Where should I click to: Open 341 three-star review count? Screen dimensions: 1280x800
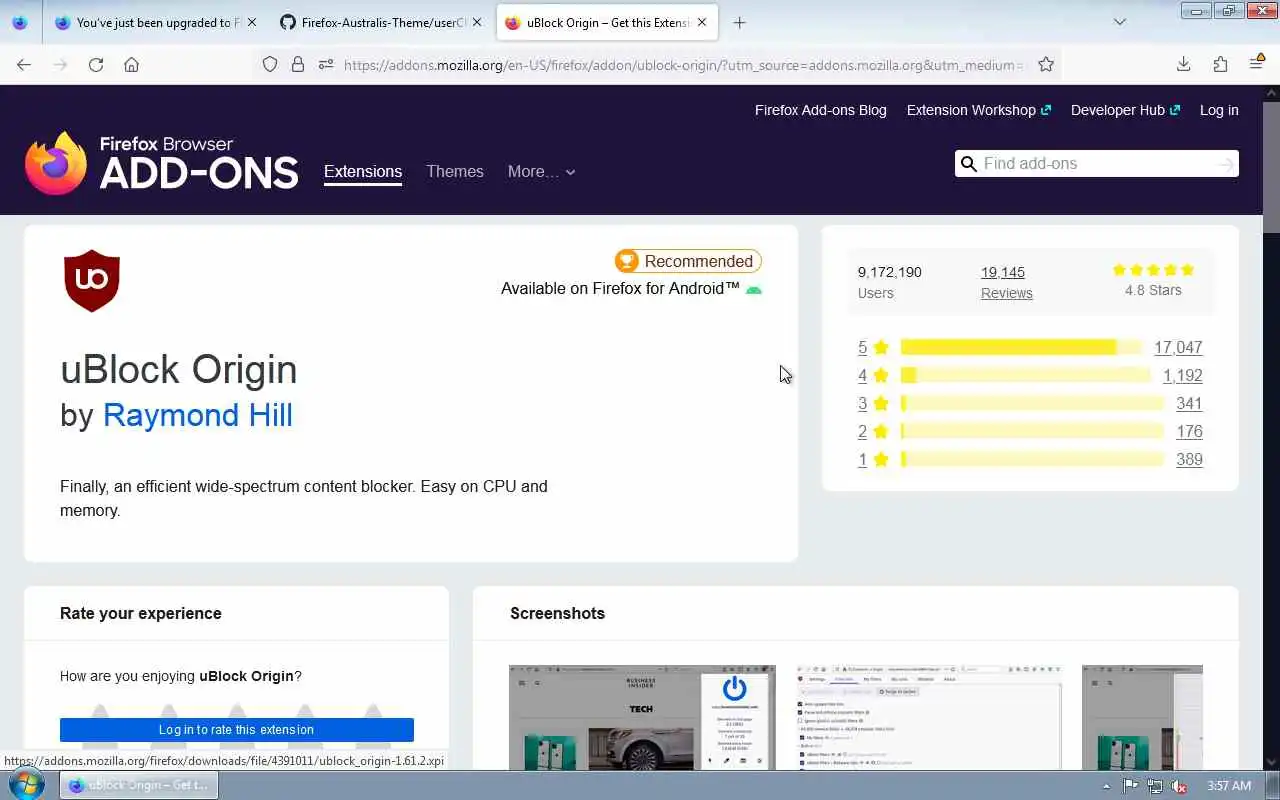(x=1189, y=403)
